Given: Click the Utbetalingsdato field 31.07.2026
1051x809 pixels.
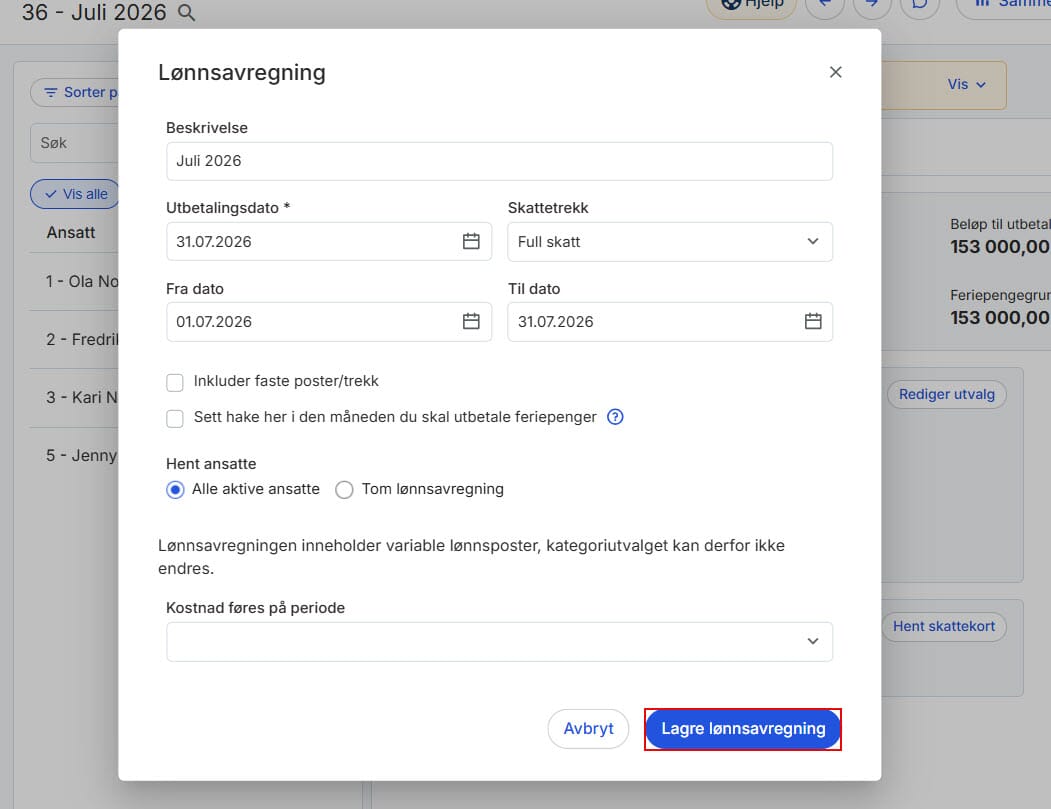Looking at the screenshot, I should coord(329,242).
